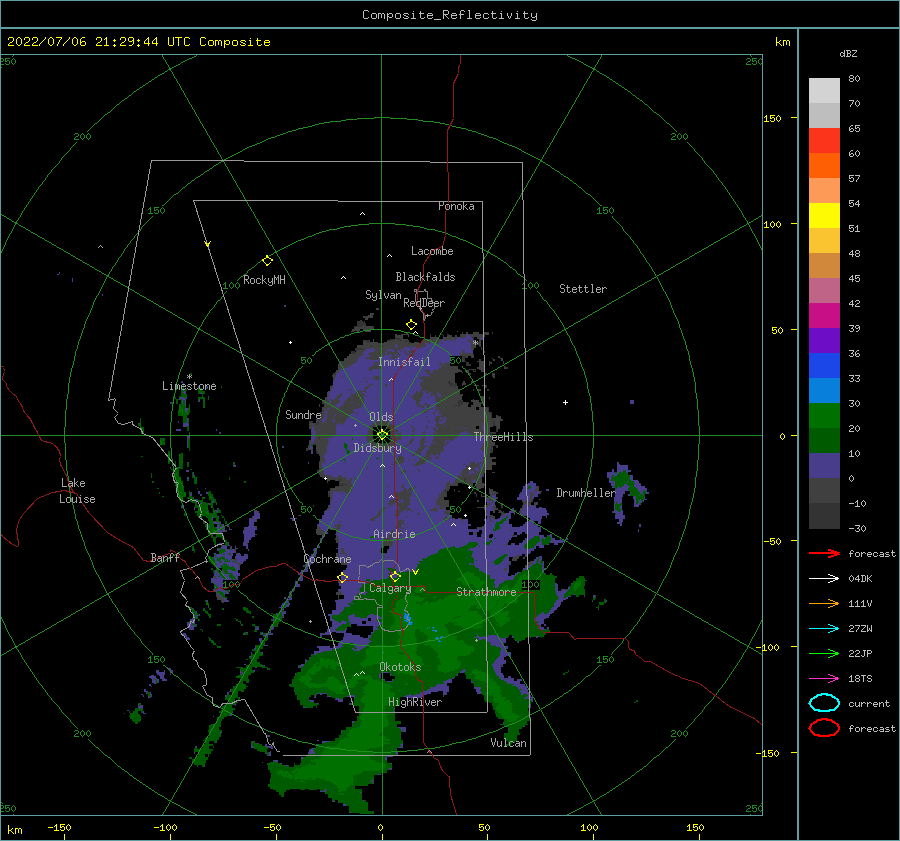Screen dimensions: 900x841
Task: Click the cyan 27ZW arrow icon
Action: [824, 629]
